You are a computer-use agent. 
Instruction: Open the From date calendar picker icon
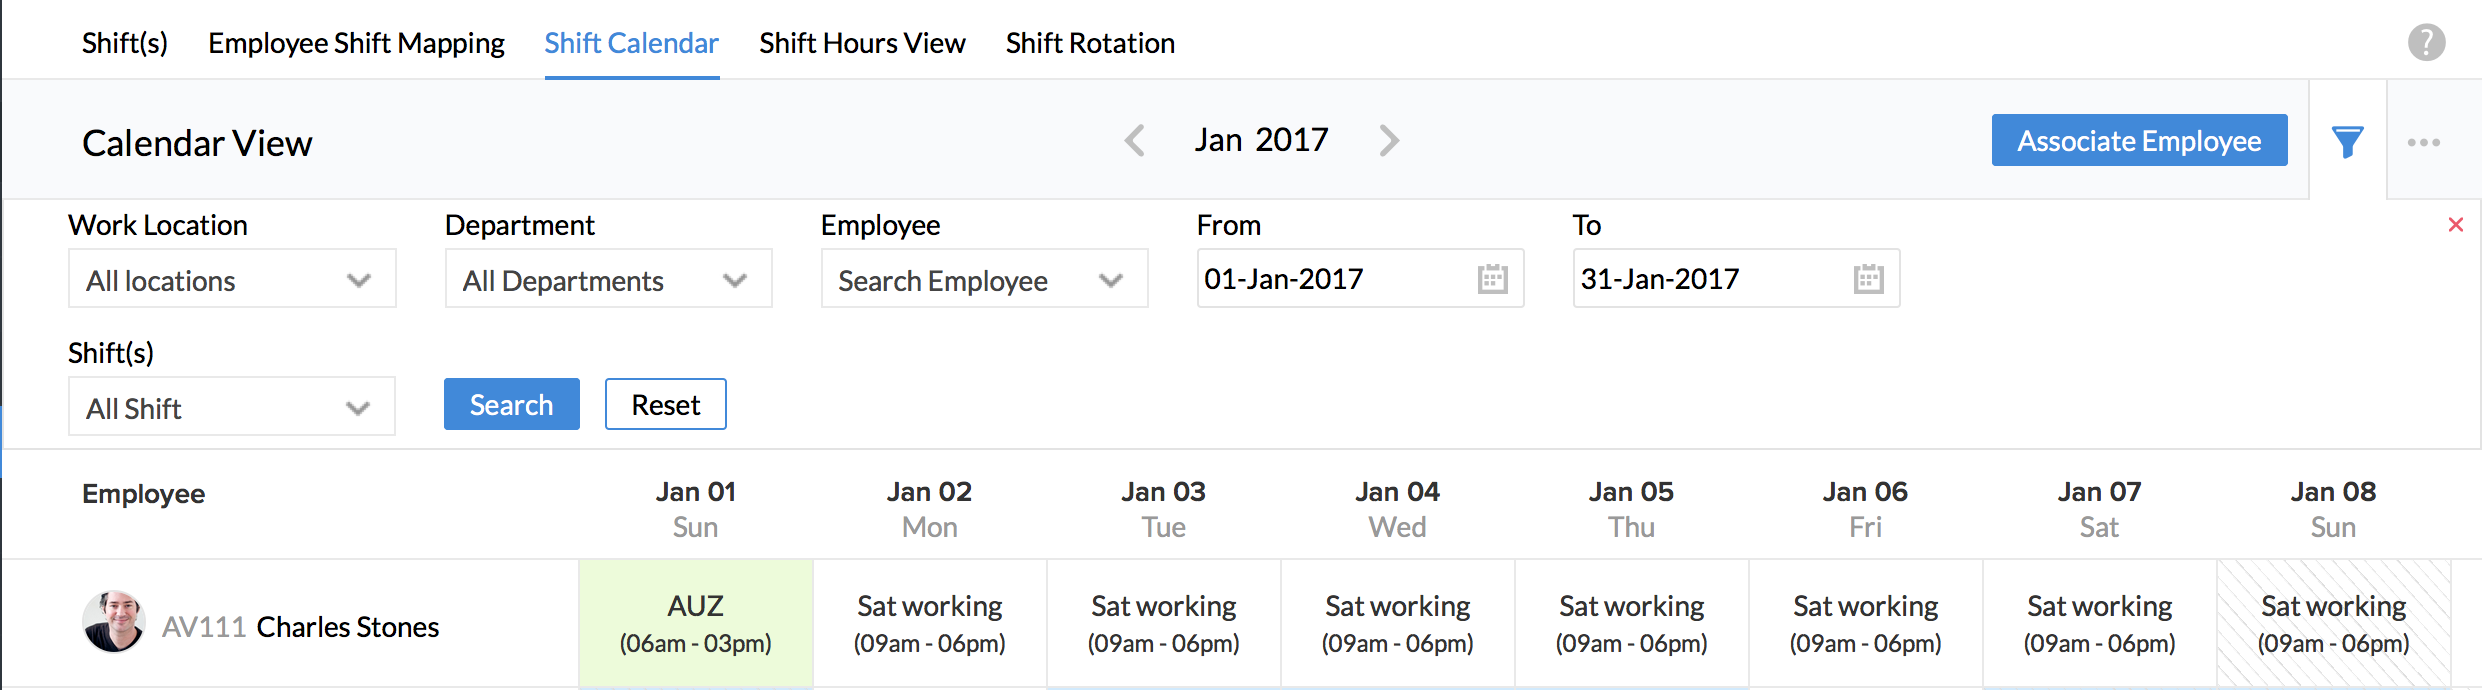point(1492,279)
